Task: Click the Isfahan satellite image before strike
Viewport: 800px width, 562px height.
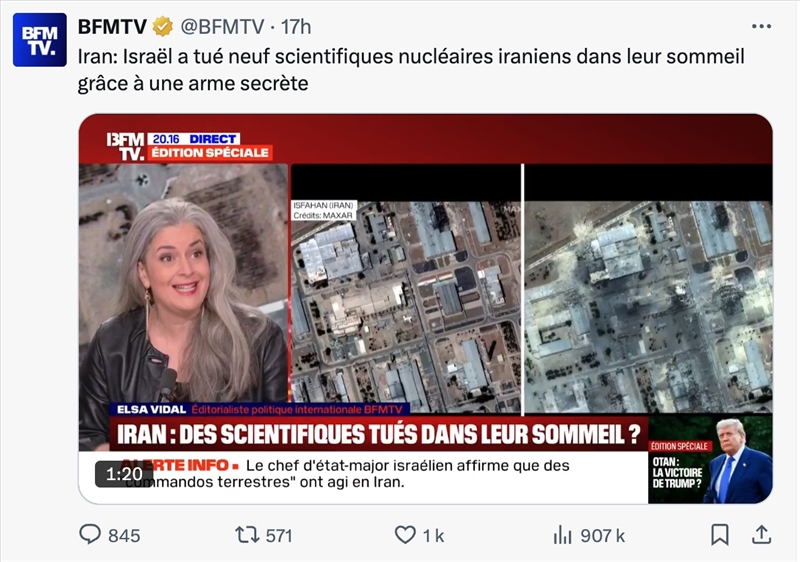Action: tap(406, 306)
